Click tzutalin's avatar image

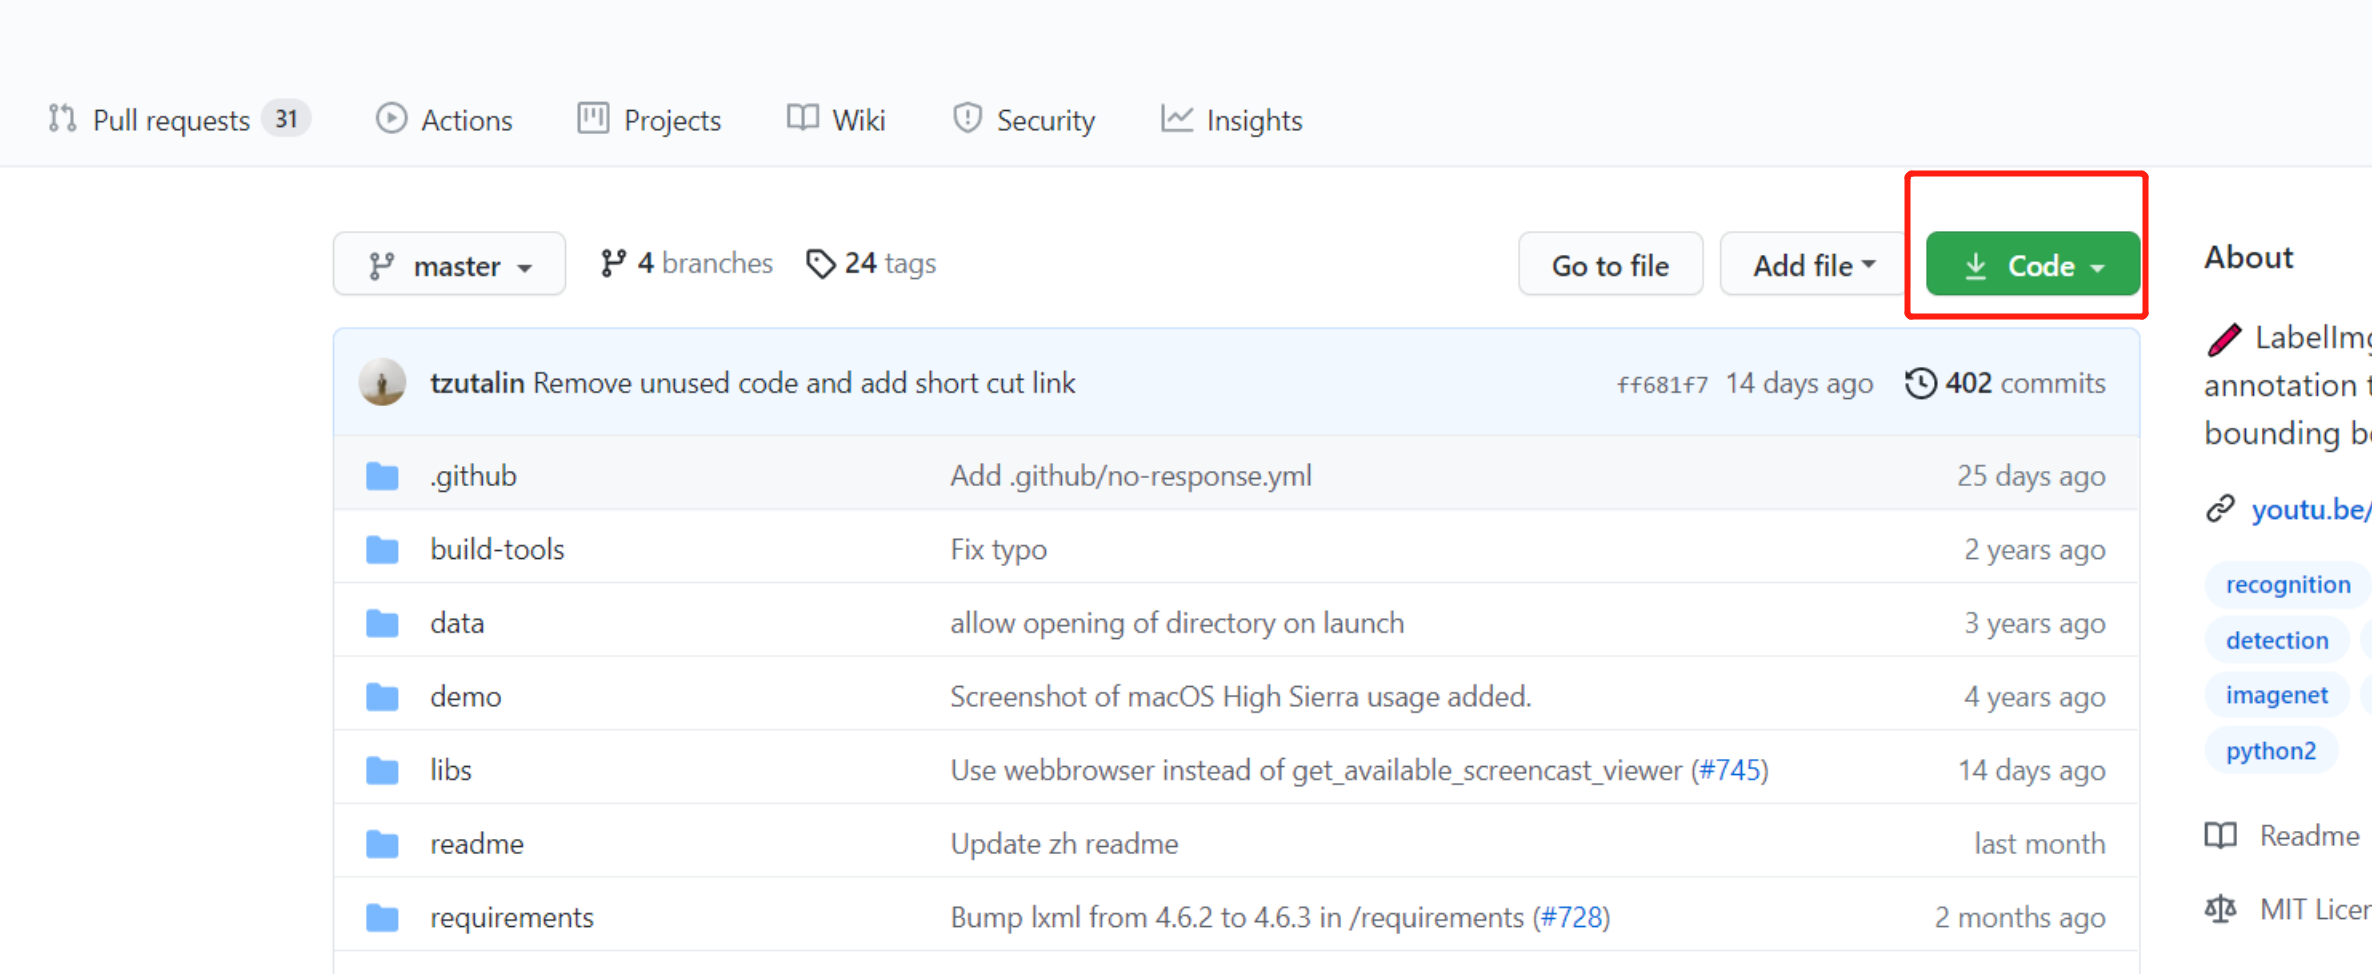click(x=382, y=383)
